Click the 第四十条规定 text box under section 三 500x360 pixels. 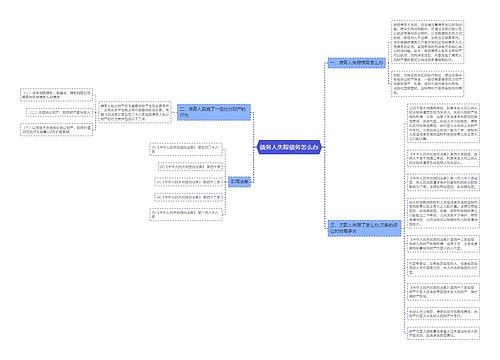[443, 159]
